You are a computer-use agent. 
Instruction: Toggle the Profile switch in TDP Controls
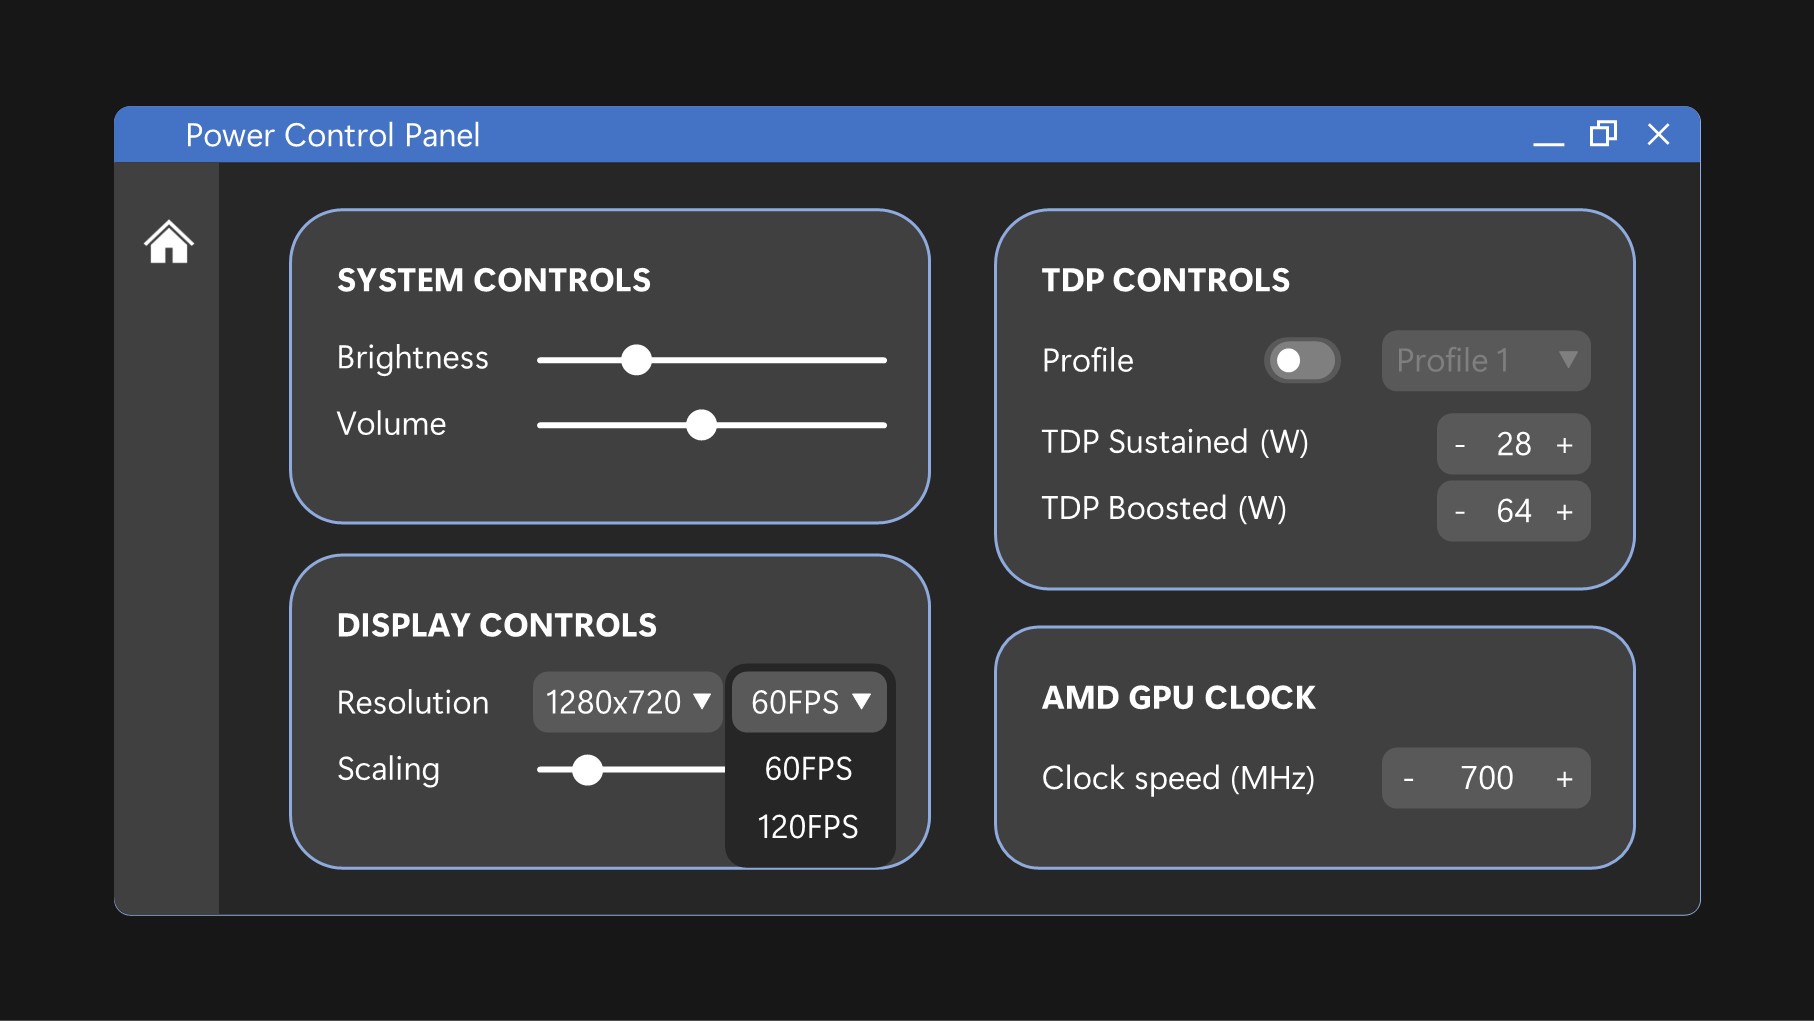tap(1301, 360)
